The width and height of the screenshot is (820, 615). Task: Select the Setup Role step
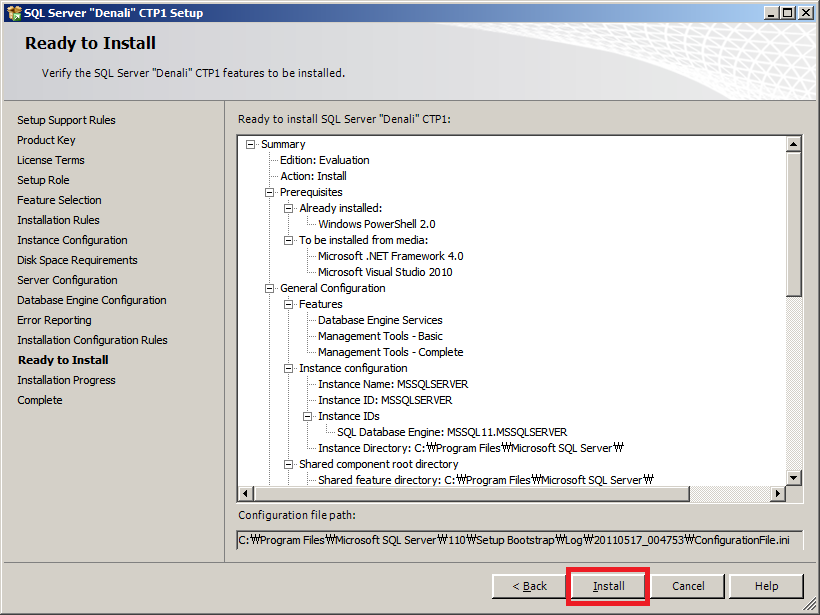43,180
